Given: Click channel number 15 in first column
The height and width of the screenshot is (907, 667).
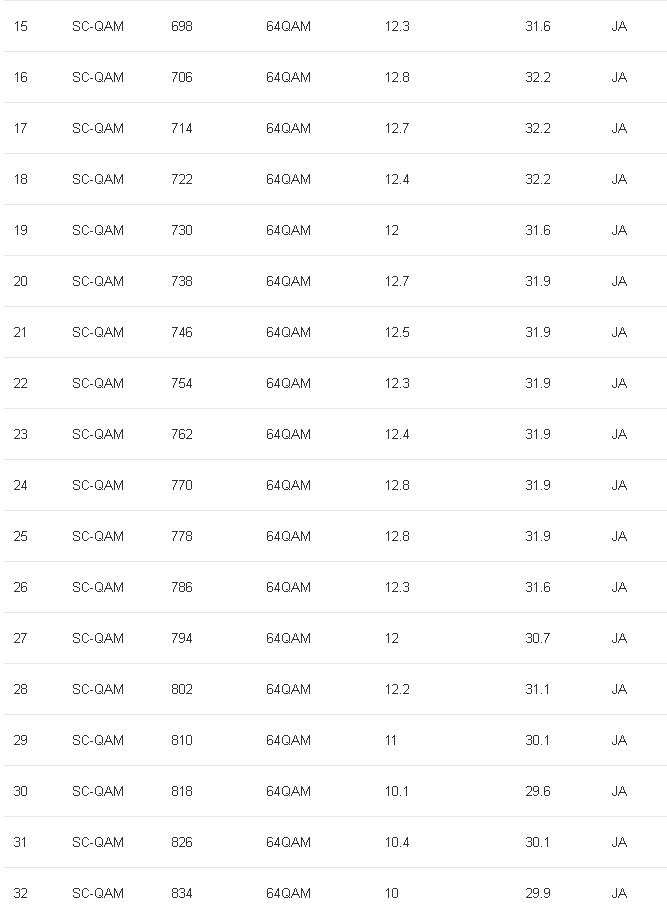Looking at the screenshot, I should [20, 26].
